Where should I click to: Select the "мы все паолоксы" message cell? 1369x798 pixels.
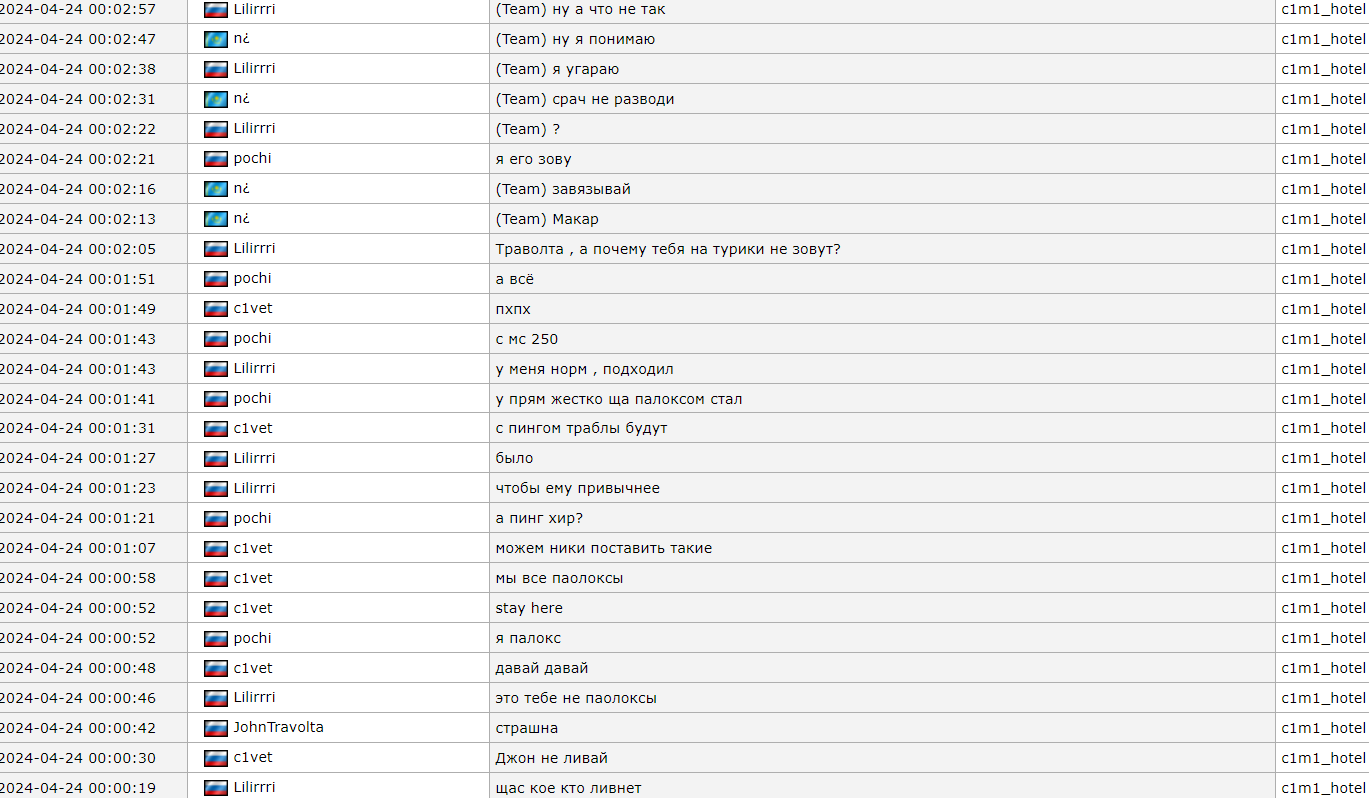(882, 578)
